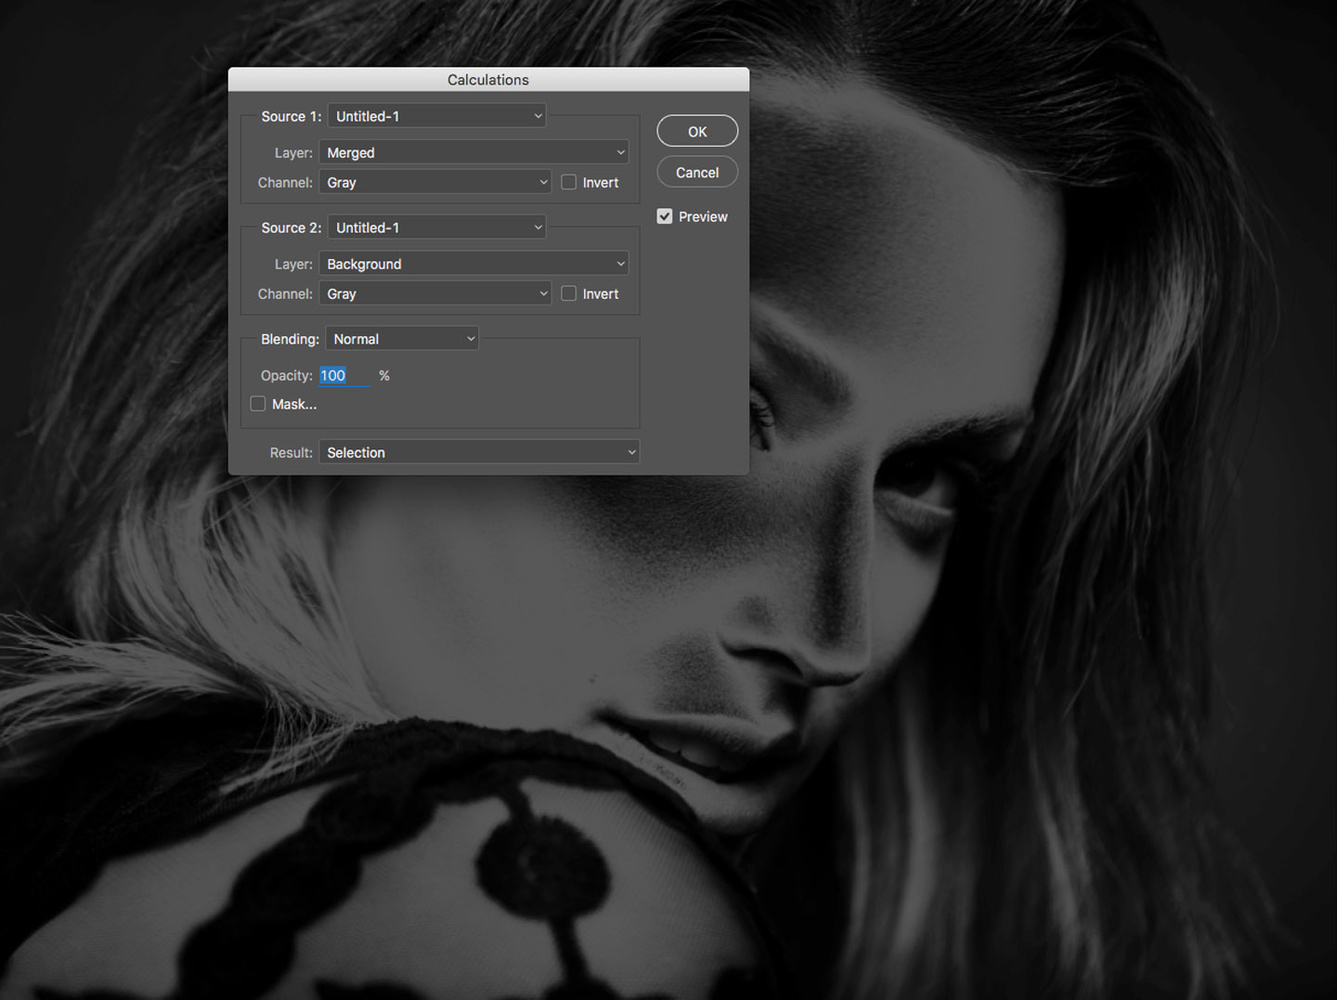Open Source 1 document dropdown
The image size is (1337, 1000).
coord(437,116)
